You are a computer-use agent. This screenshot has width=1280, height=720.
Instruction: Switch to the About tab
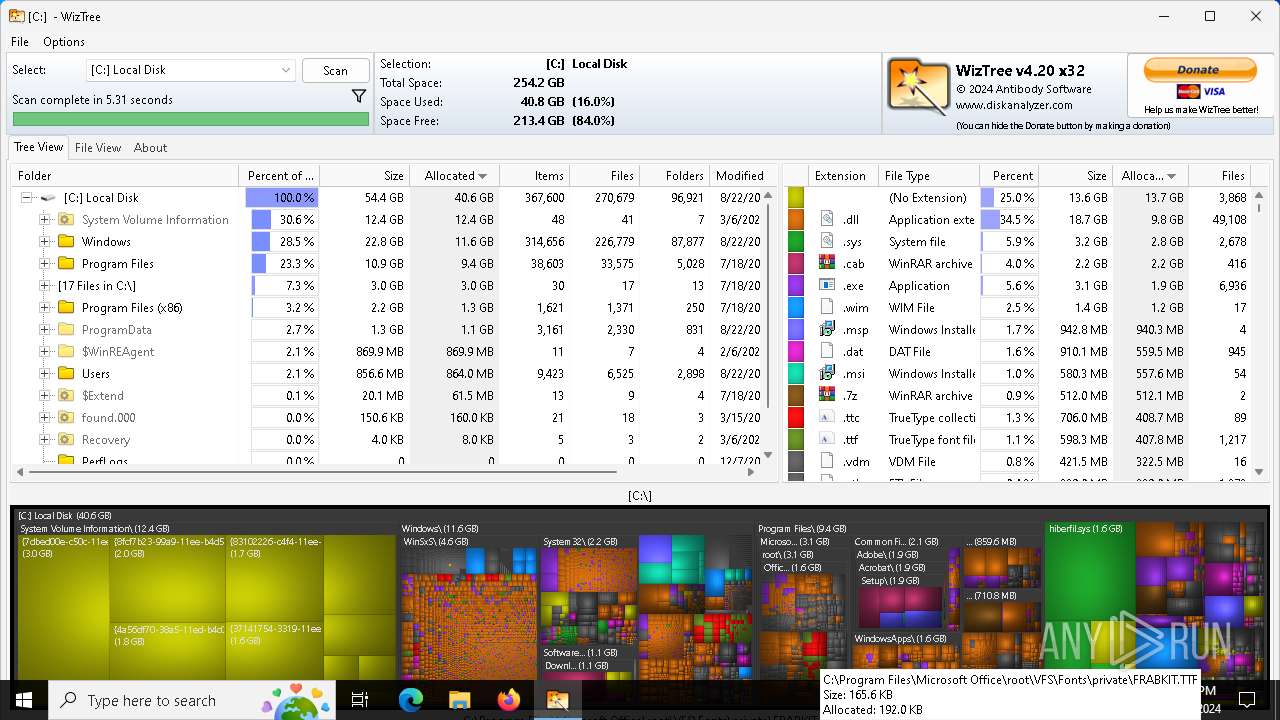[150, 147]
